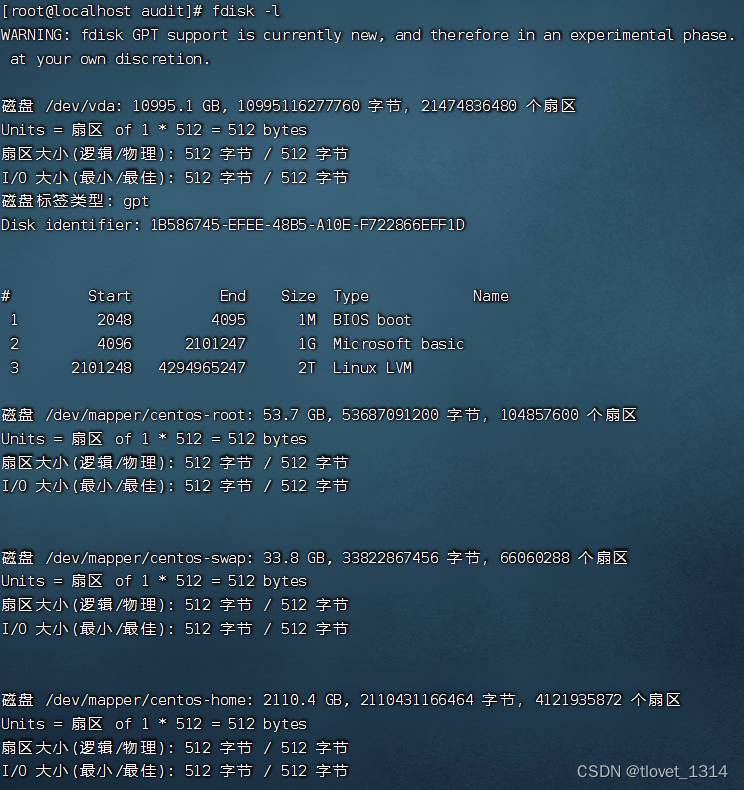The image size is (744, 790).
Task: Click the partition size '1M'
Action: [307, 319]
